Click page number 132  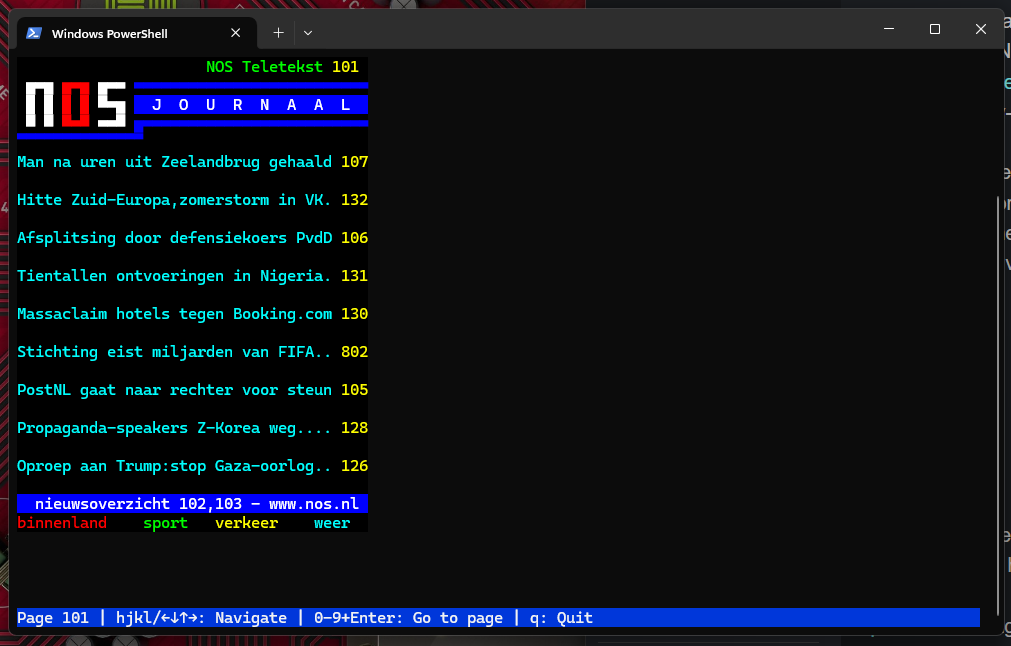355,200
